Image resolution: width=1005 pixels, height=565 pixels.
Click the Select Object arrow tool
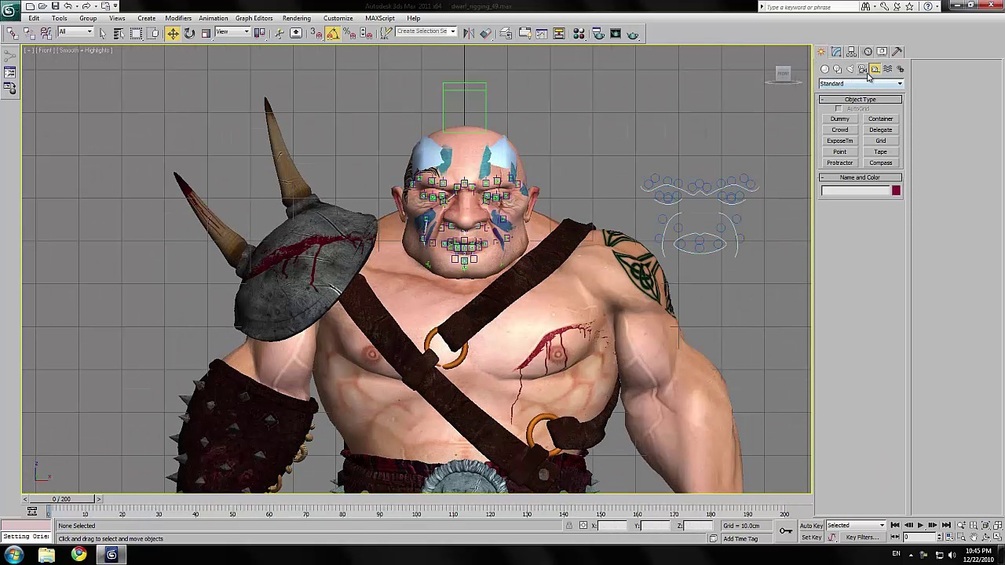tap(103, 33)
